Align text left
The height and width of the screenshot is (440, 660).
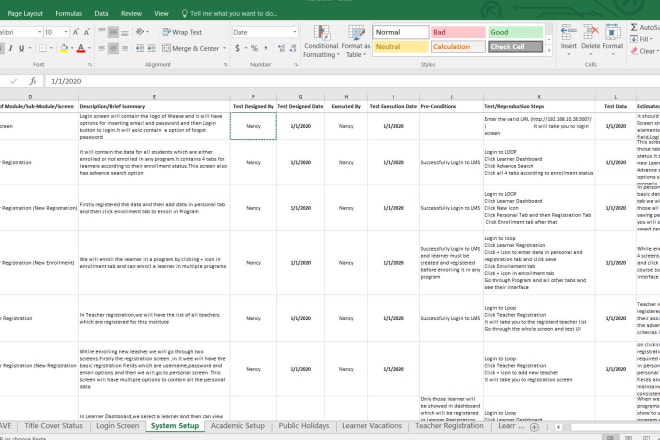(x=102, y=48)
